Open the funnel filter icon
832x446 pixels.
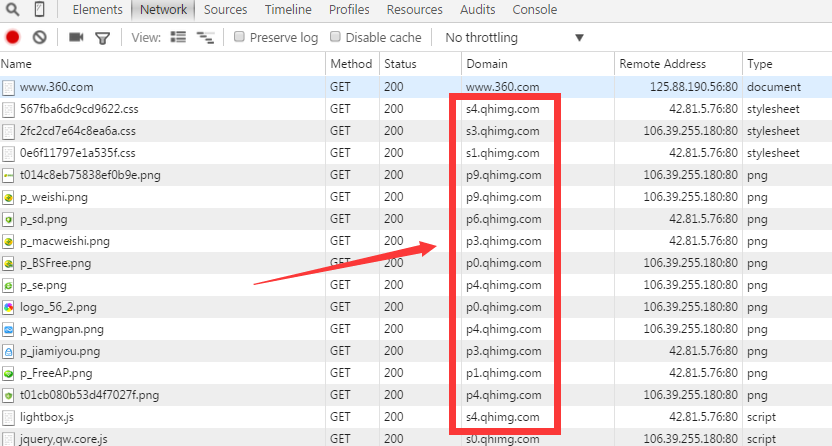pyautogui.click(x=102, y=38)
